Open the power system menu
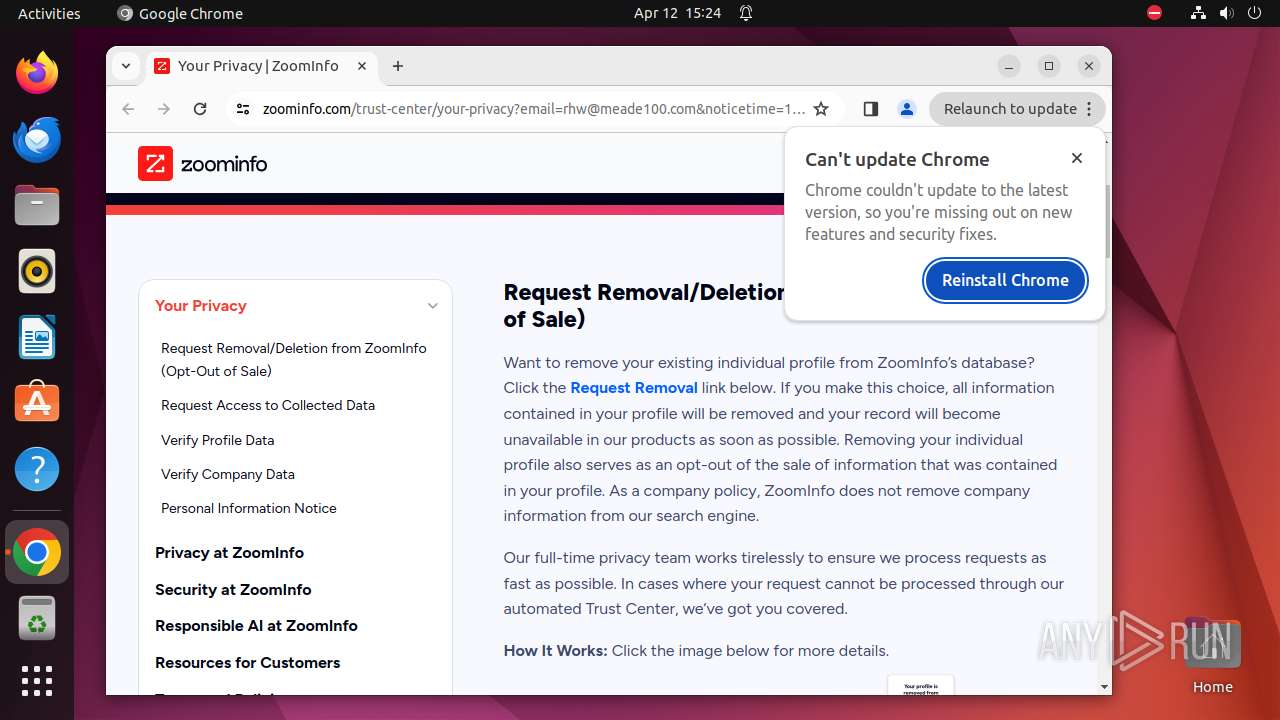This screenshot has height=720, width=1280. coord(1254,13)
